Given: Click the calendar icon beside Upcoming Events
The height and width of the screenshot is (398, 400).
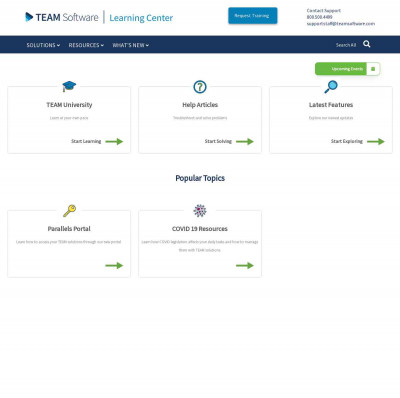Looking at the screenshot, I should click(x=373, y=69).
